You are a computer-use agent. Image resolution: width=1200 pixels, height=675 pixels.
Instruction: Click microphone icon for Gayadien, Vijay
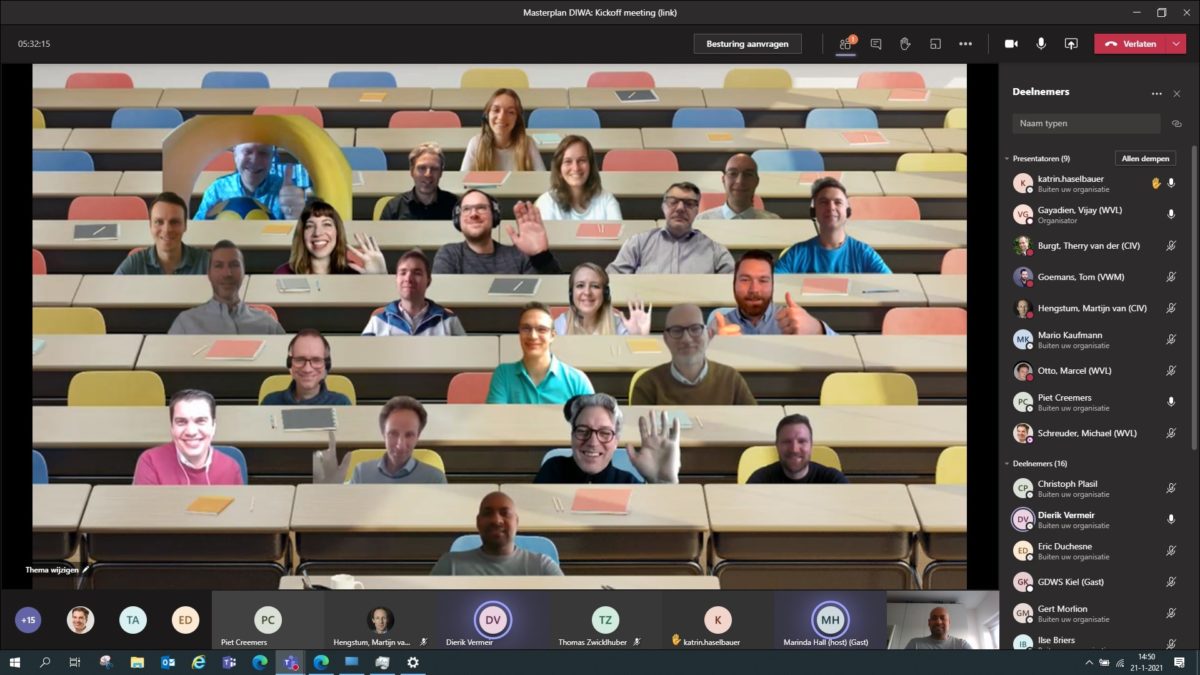[x=1171, y=214]
